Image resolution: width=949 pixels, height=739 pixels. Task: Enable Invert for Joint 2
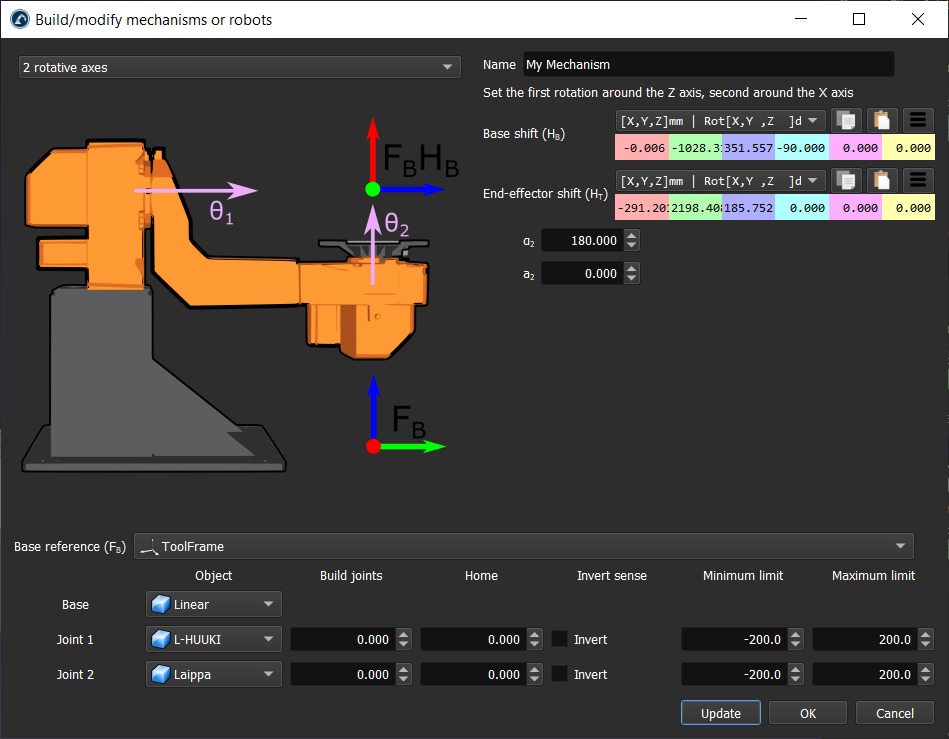(560, 675)
